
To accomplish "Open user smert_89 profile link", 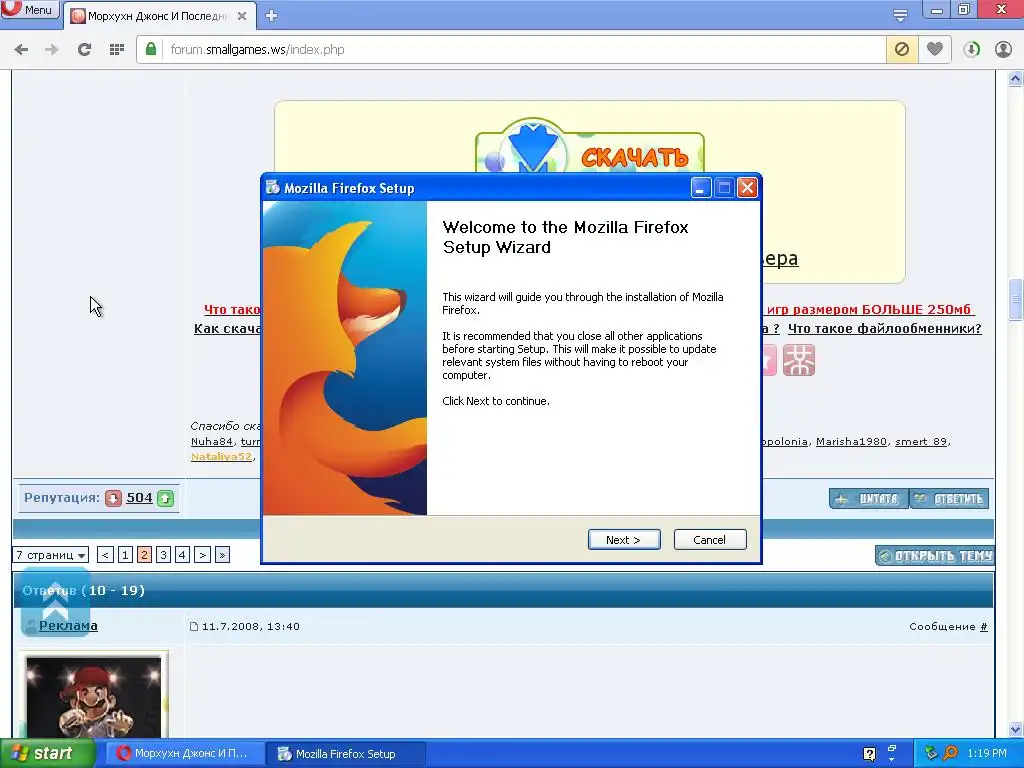I will [x=921, y=441].
